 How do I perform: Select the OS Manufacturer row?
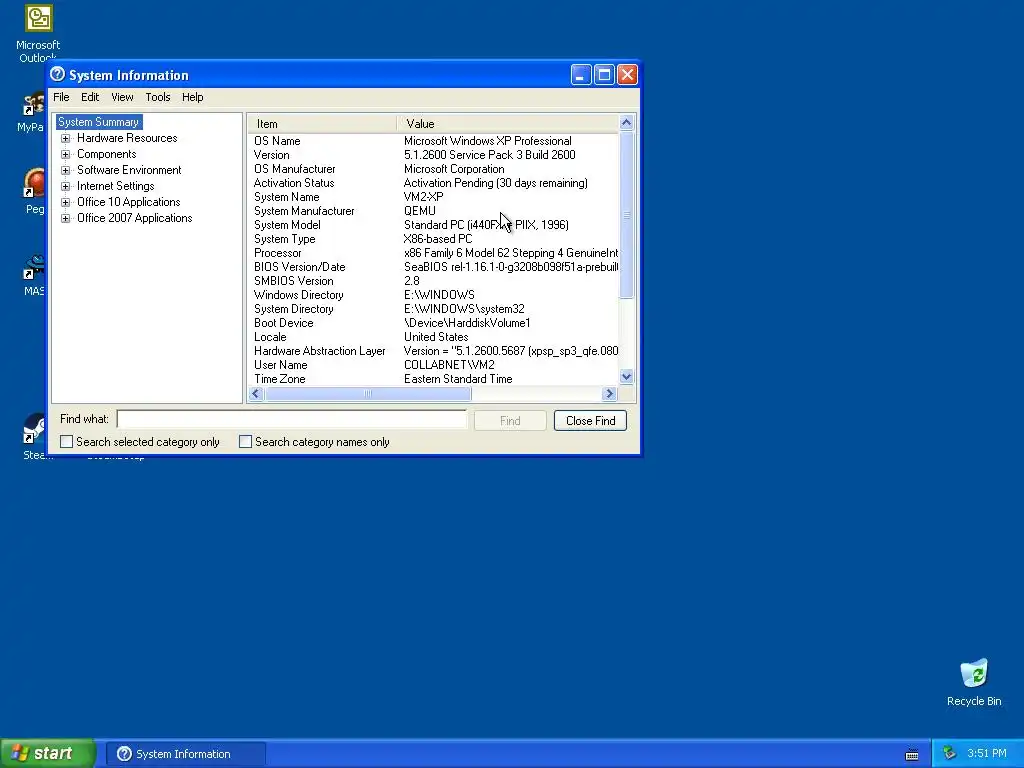pos(433,169)
